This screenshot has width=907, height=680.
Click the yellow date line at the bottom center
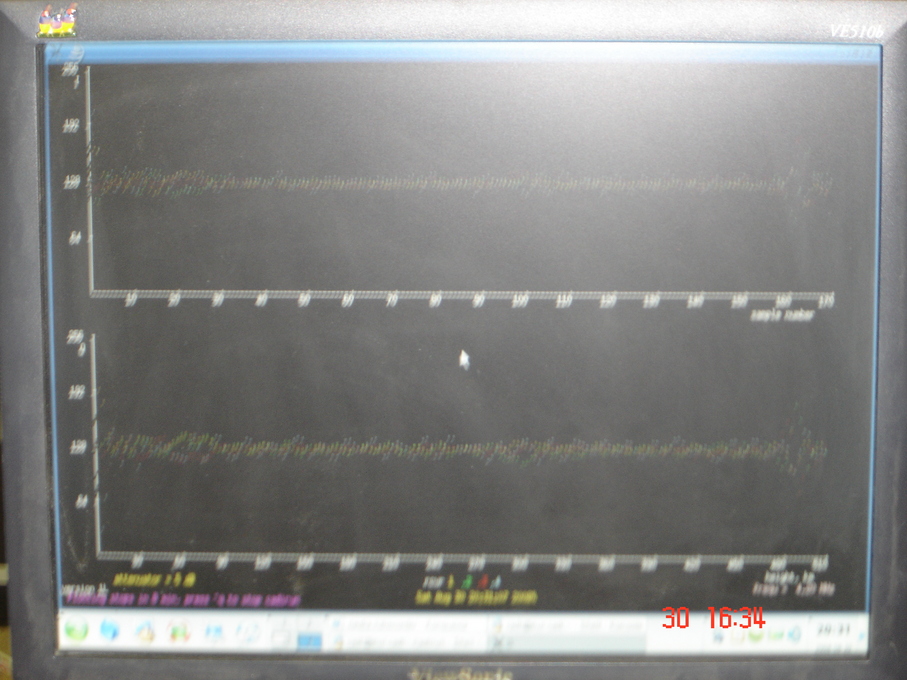pos(475,597)
